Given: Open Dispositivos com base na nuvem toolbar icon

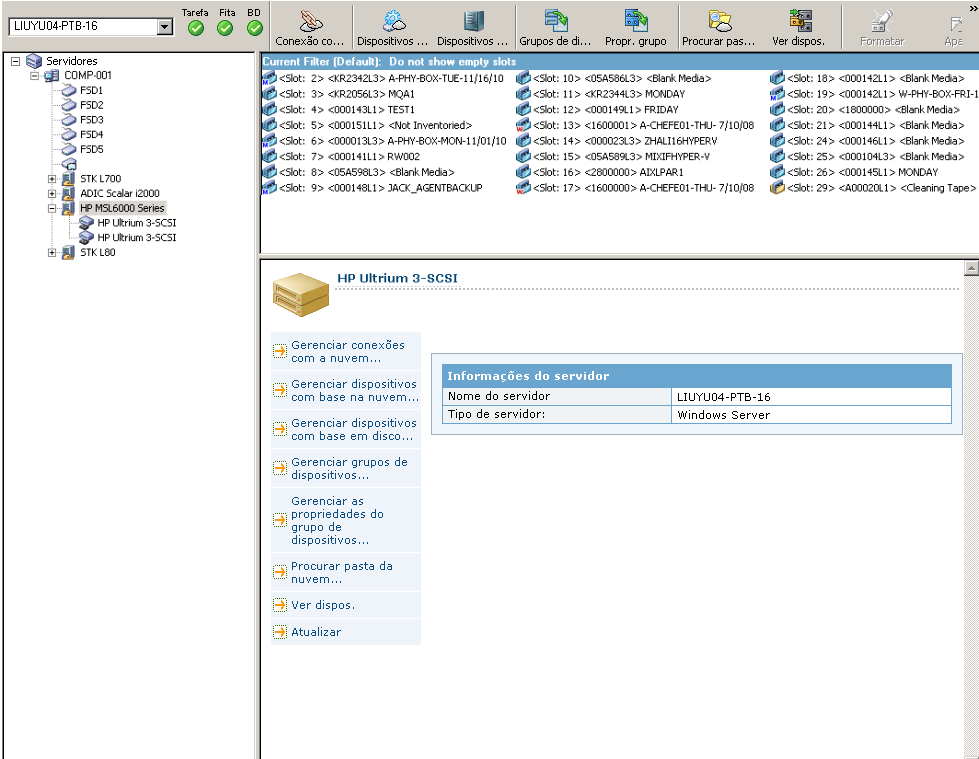Looking at the screenshot, I should (x=392, y=27).
